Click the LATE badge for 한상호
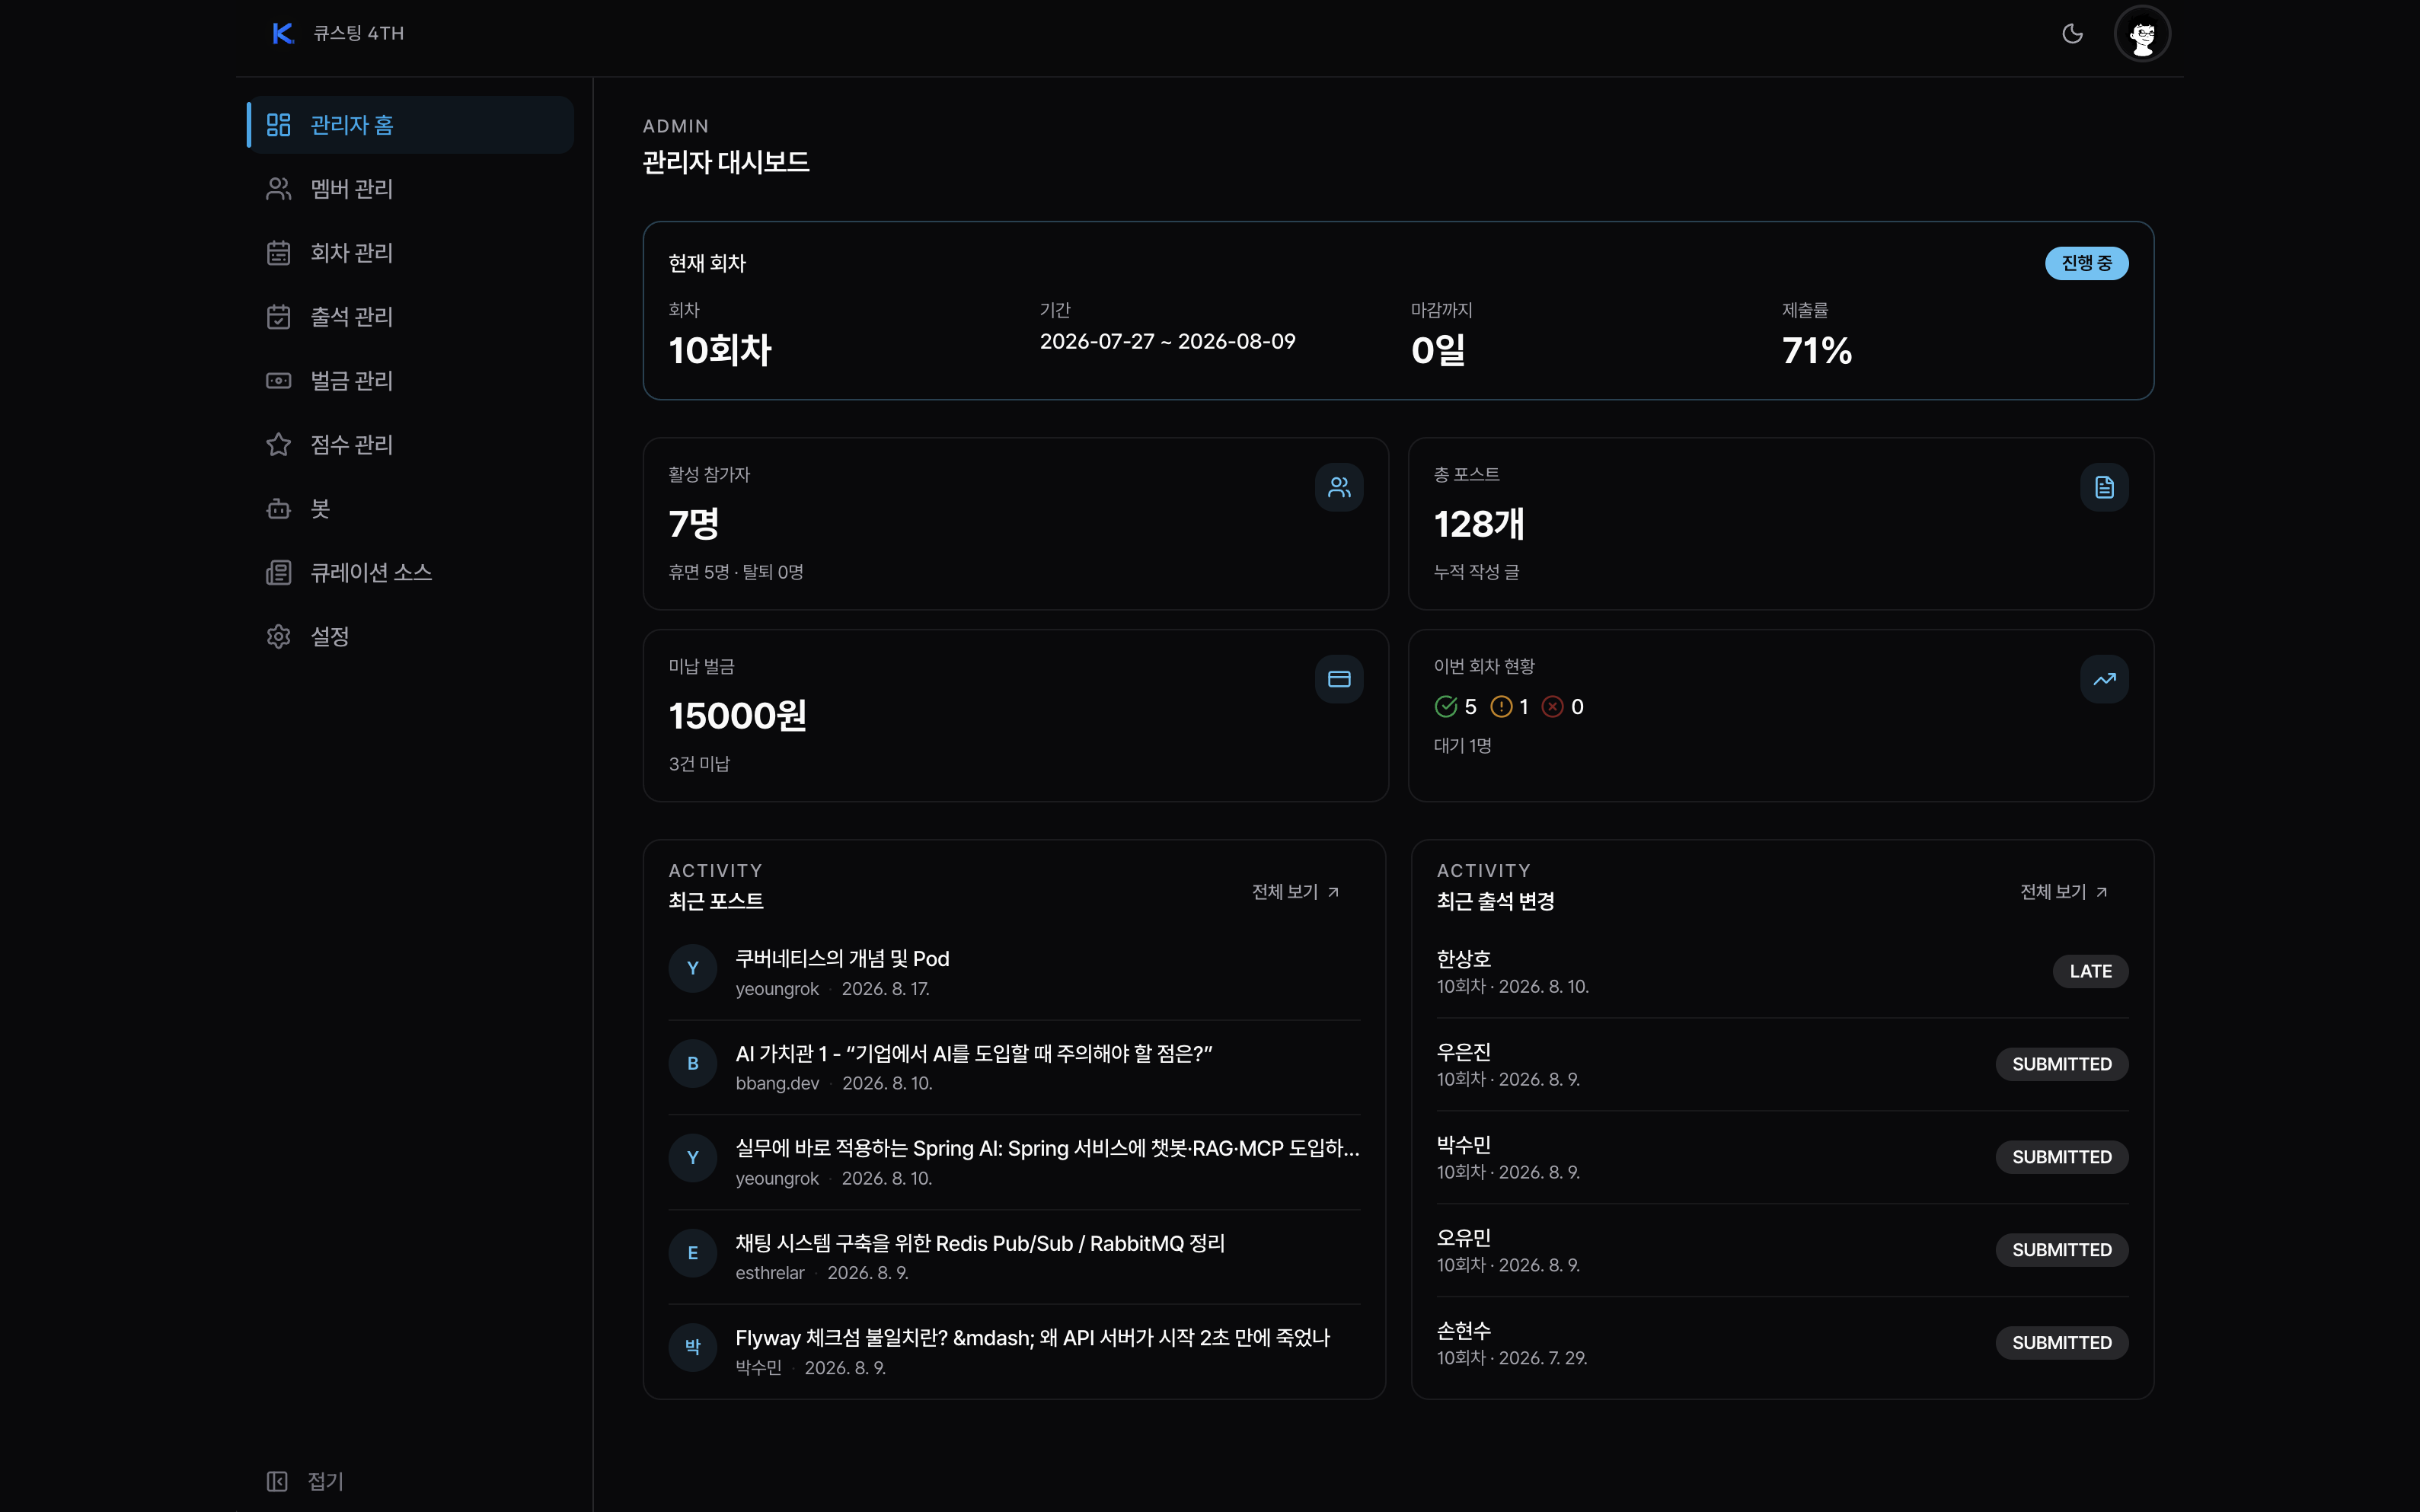Viewport: 2420px width, 1512px height. click(2090, 971)
